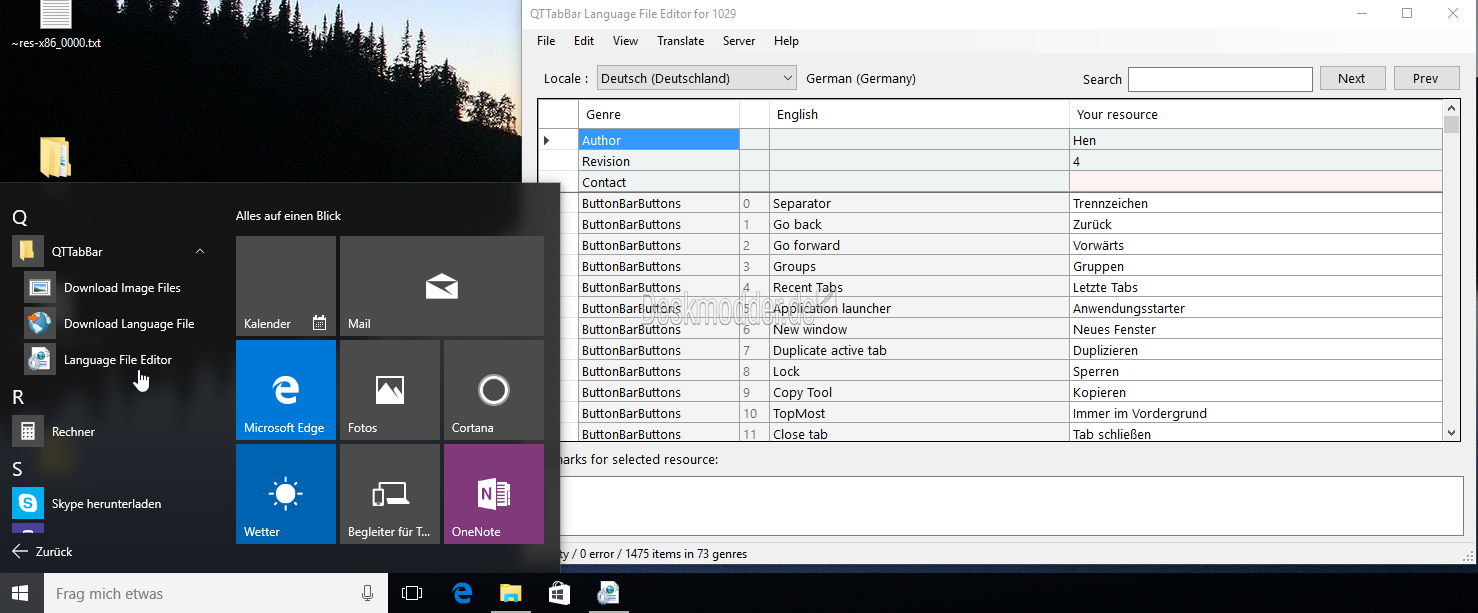Select the 'Trennzeichen' resource cell

point(1256,203)
